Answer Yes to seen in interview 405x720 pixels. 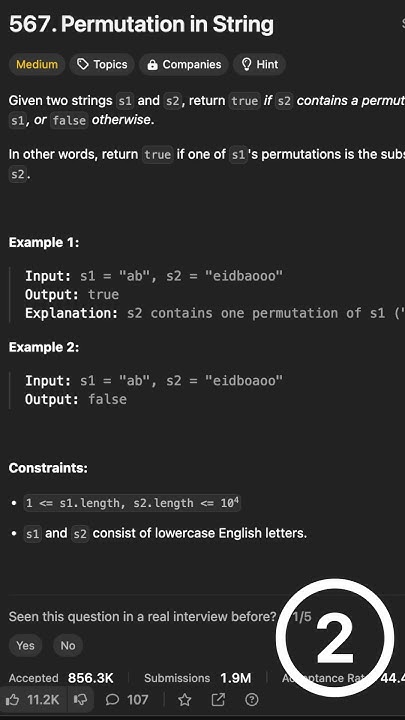point(25,645)
